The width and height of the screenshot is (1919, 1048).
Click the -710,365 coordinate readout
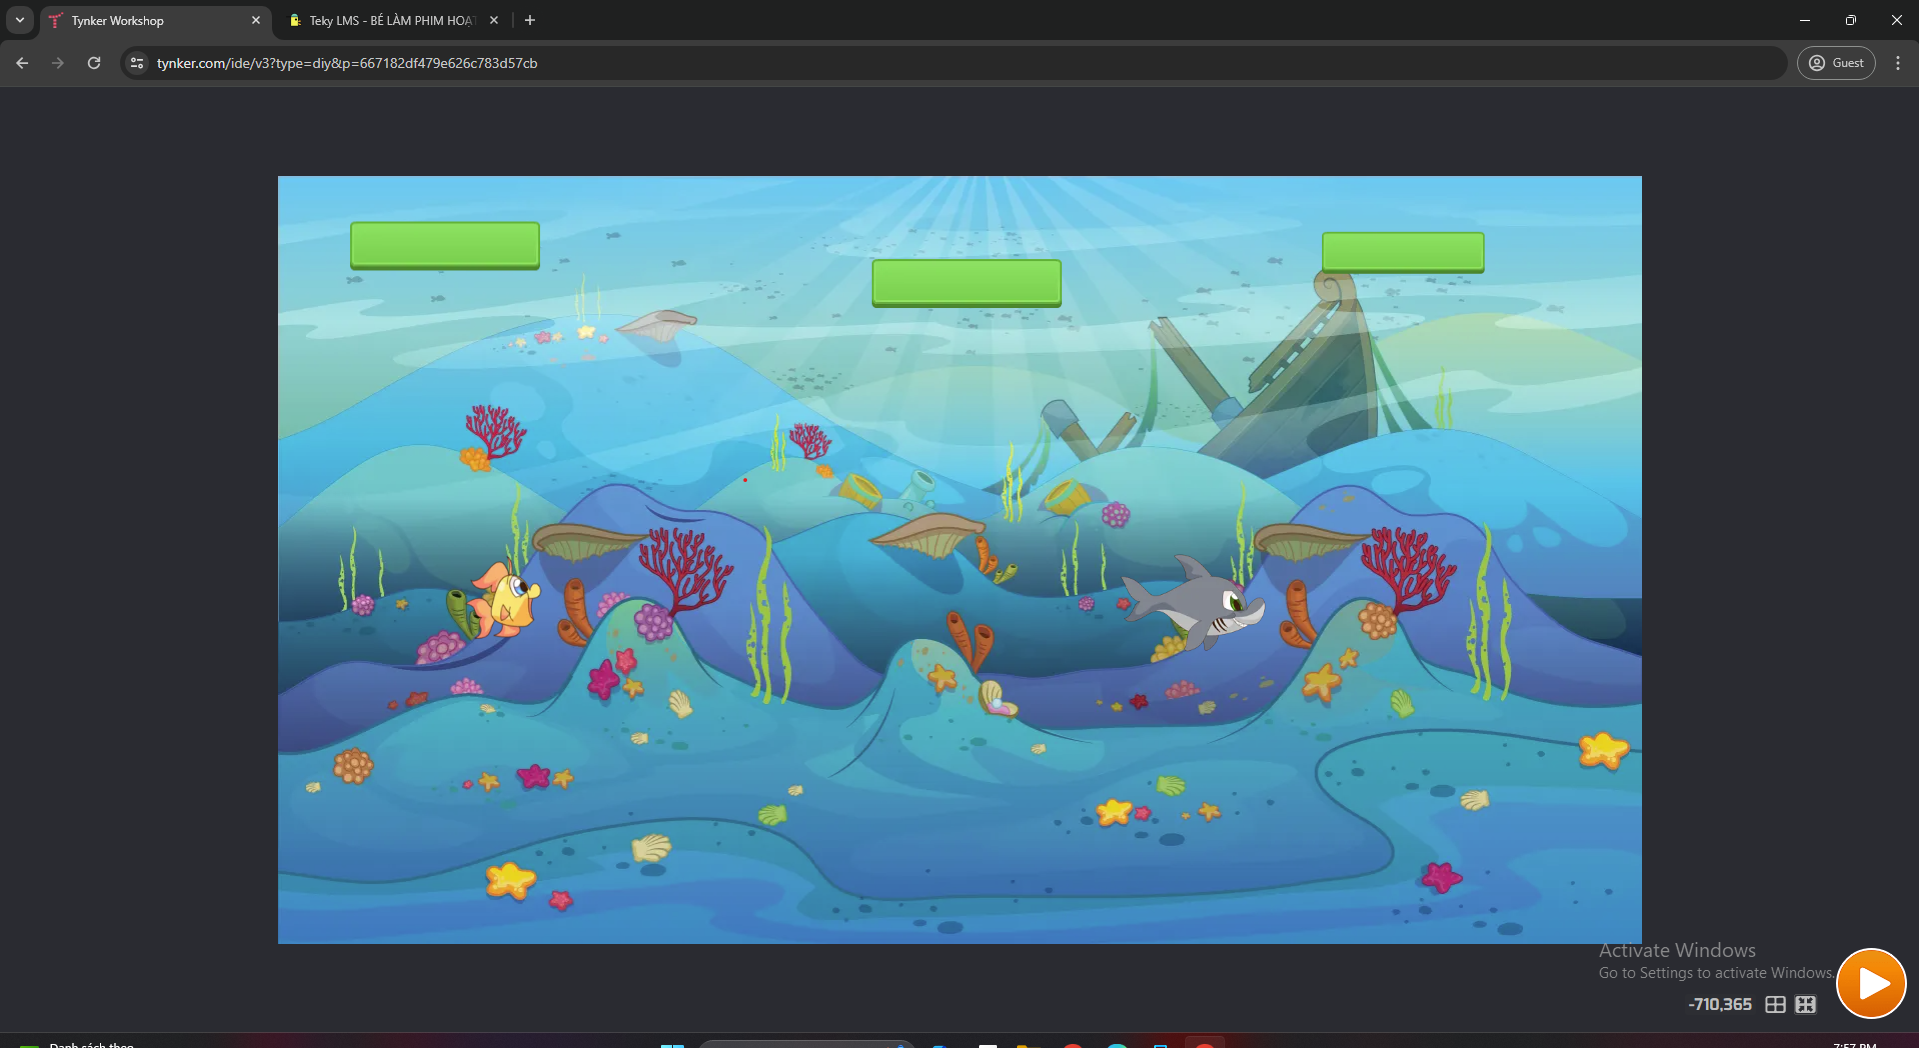click(1720, 1004)
